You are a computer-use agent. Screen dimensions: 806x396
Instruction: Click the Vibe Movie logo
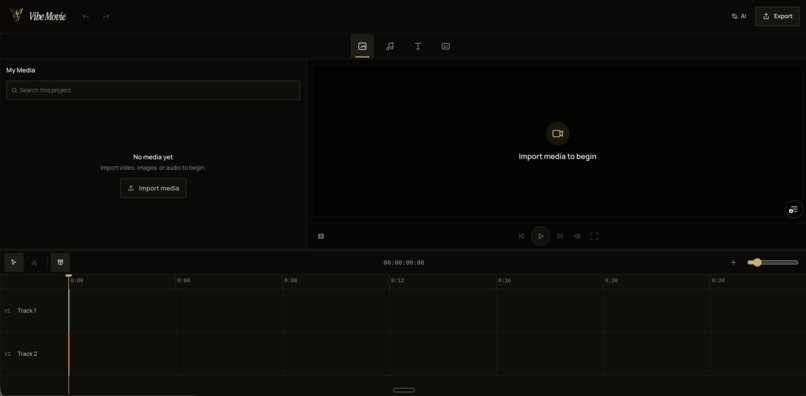(x=38, y=16)
